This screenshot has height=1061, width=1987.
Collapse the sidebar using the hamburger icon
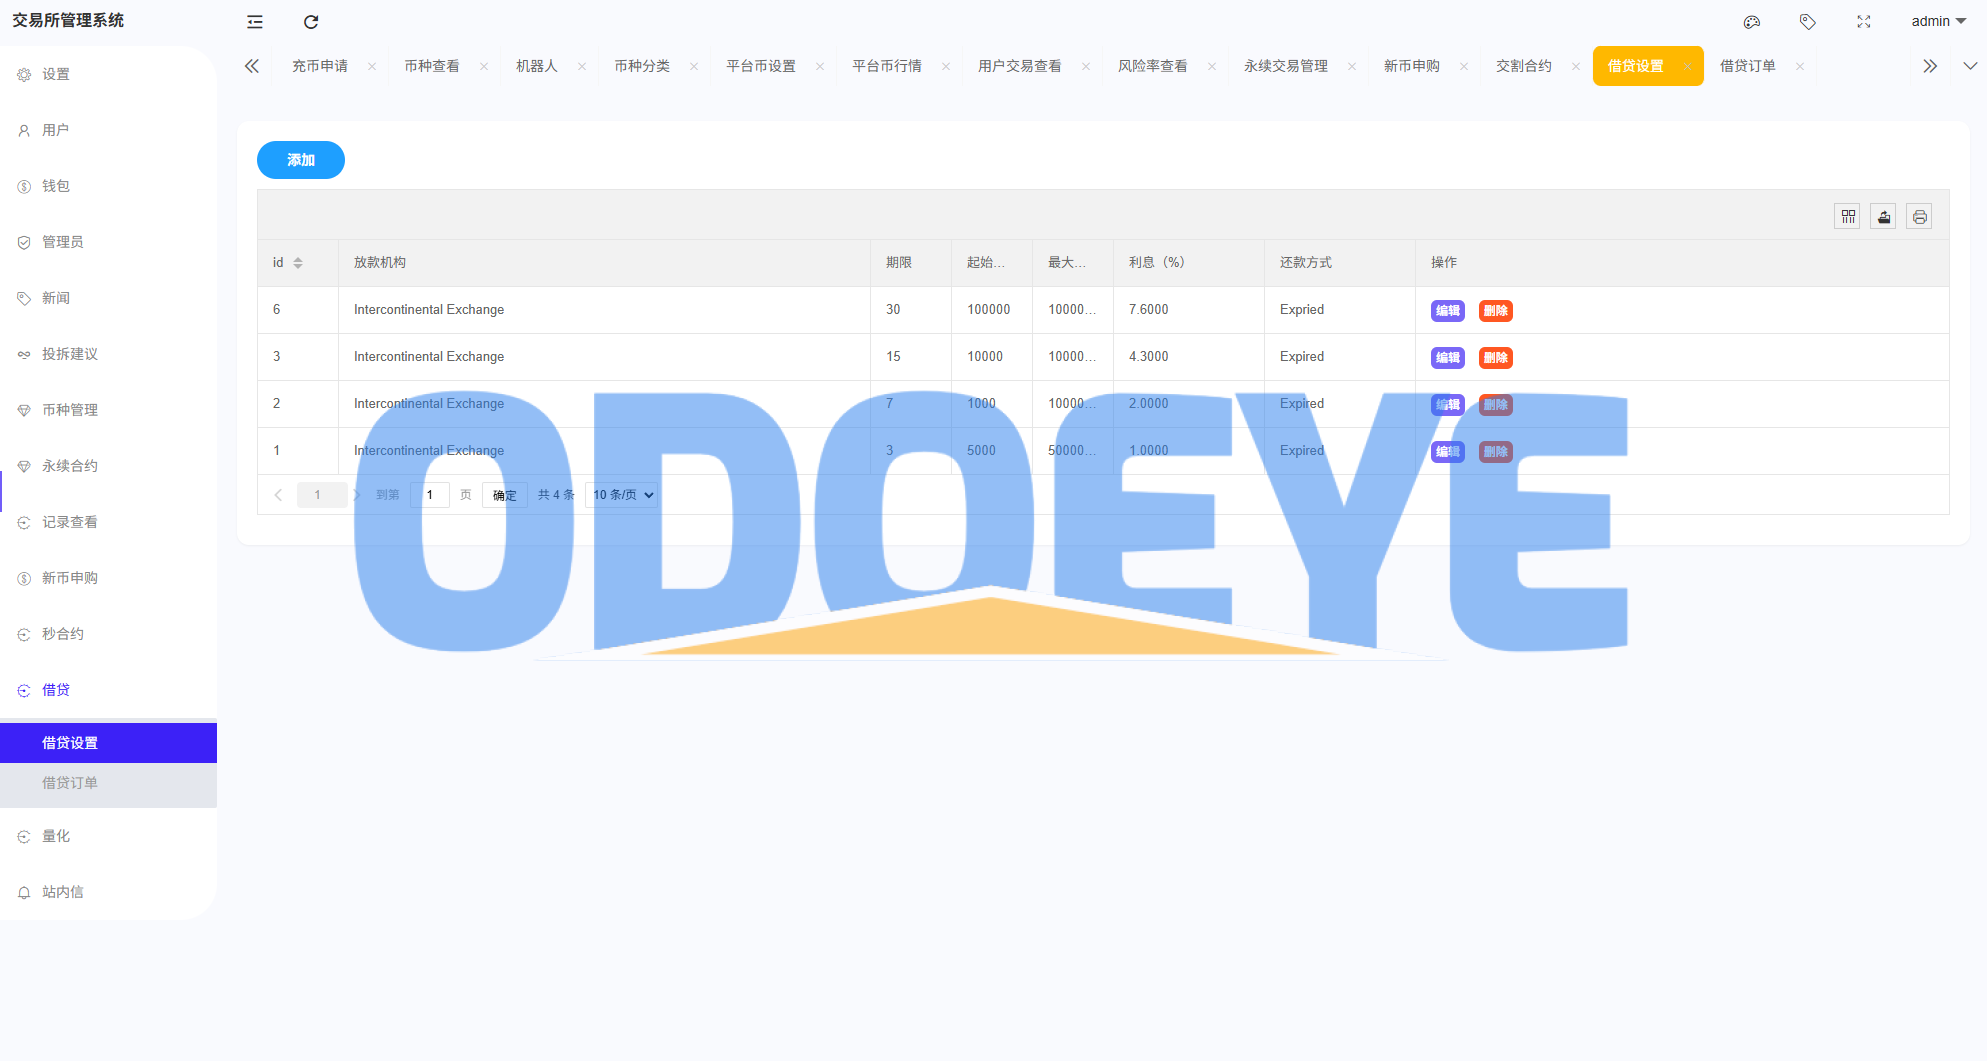pyautogui.click(x=254, y=21)
